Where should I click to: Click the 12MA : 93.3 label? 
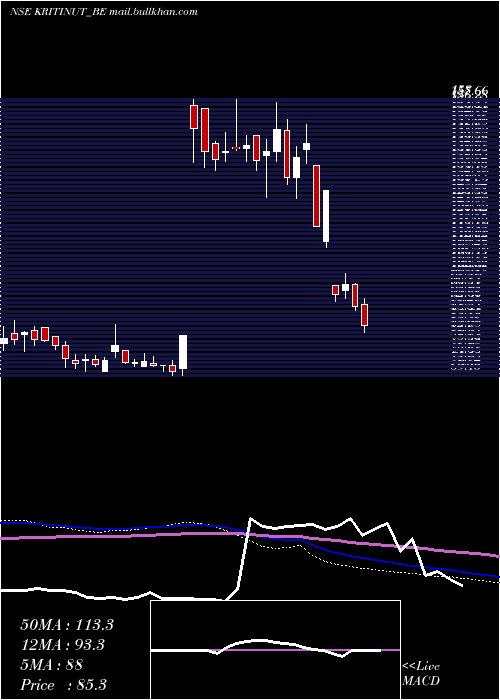click(x=62, y=645)
